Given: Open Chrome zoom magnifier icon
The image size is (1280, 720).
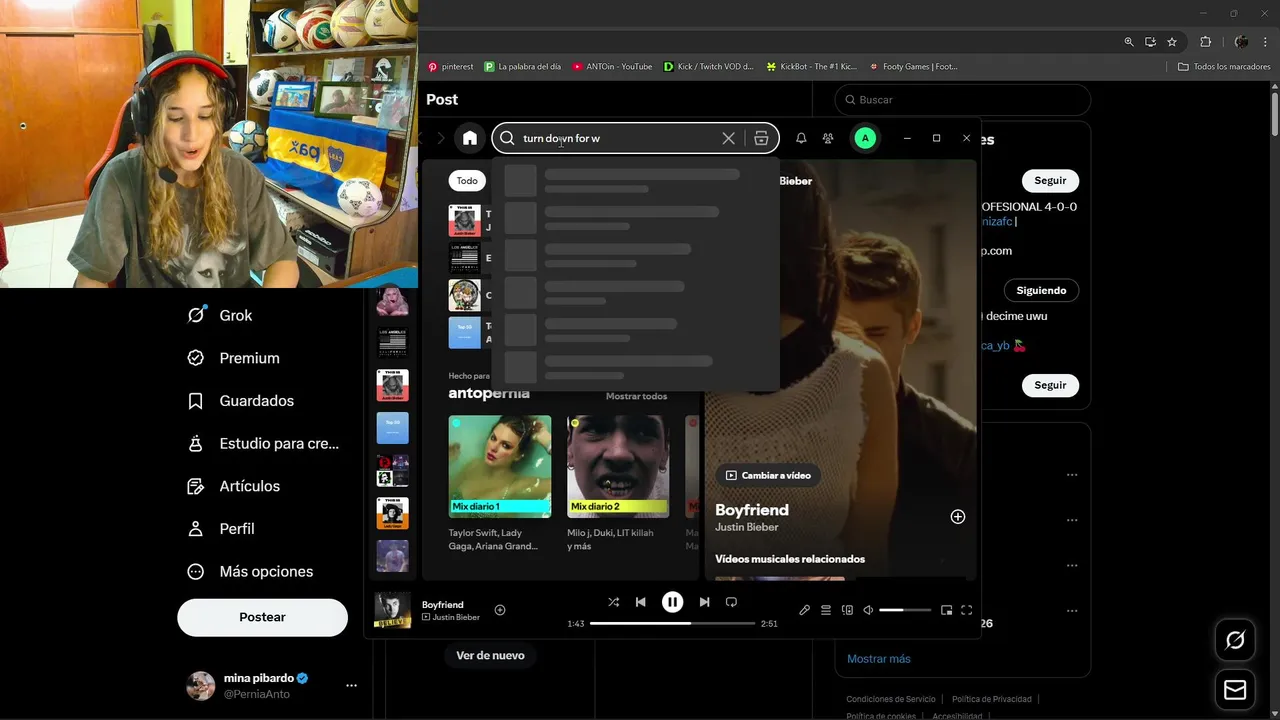Looking at the screenshot, I should coord(1129,42).
